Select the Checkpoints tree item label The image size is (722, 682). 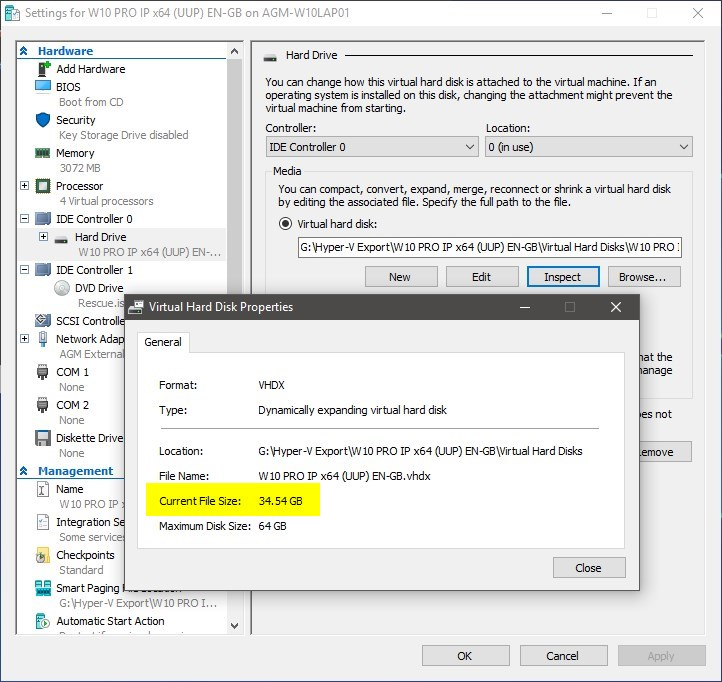click(85, 555)
